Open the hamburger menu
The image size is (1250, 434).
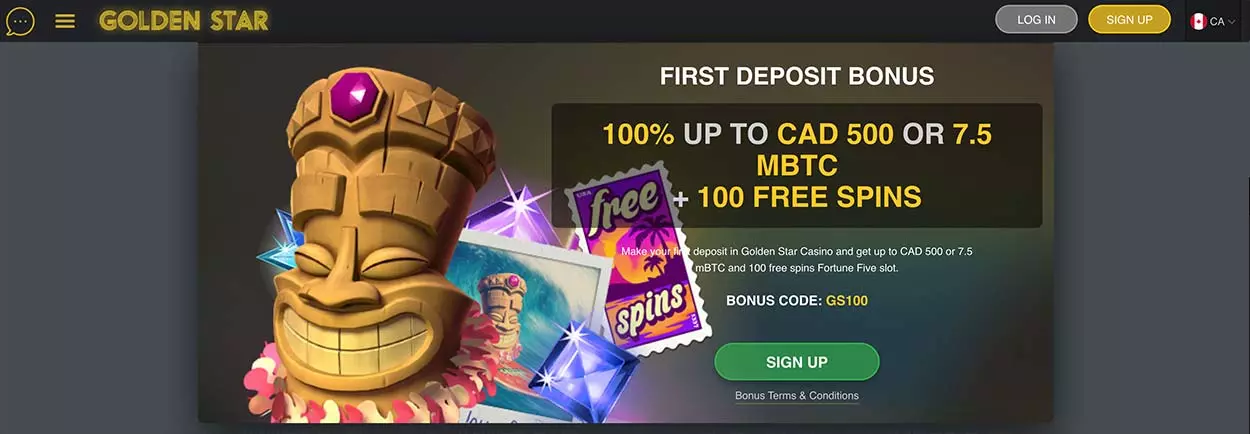coord(65,21)
